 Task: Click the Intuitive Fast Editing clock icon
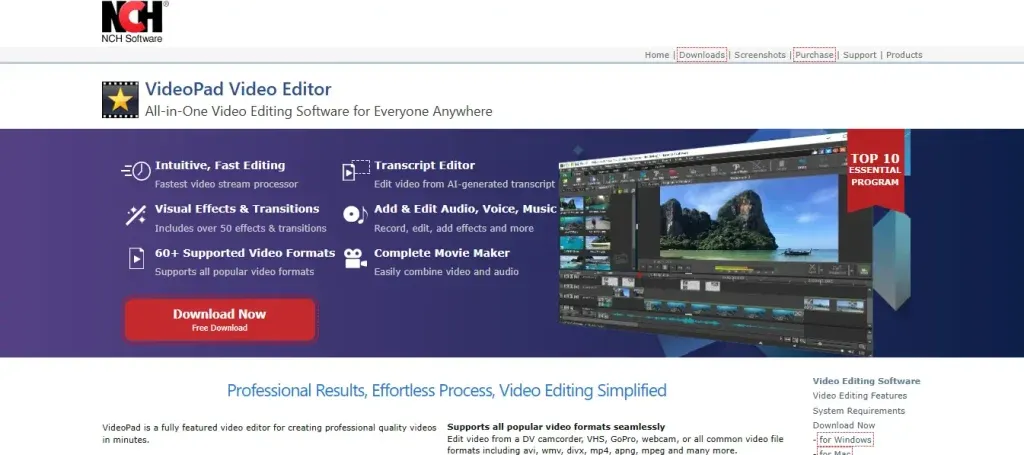click(136, 172)
